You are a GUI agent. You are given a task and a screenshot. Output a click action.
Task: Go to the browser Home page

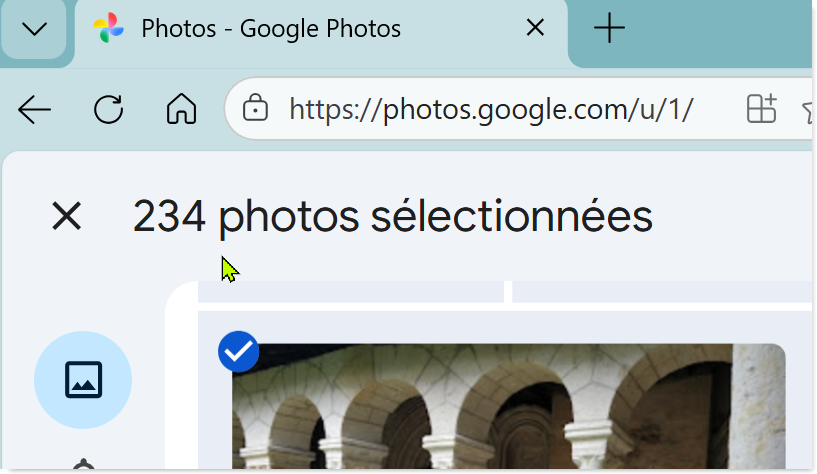[181, 109]
